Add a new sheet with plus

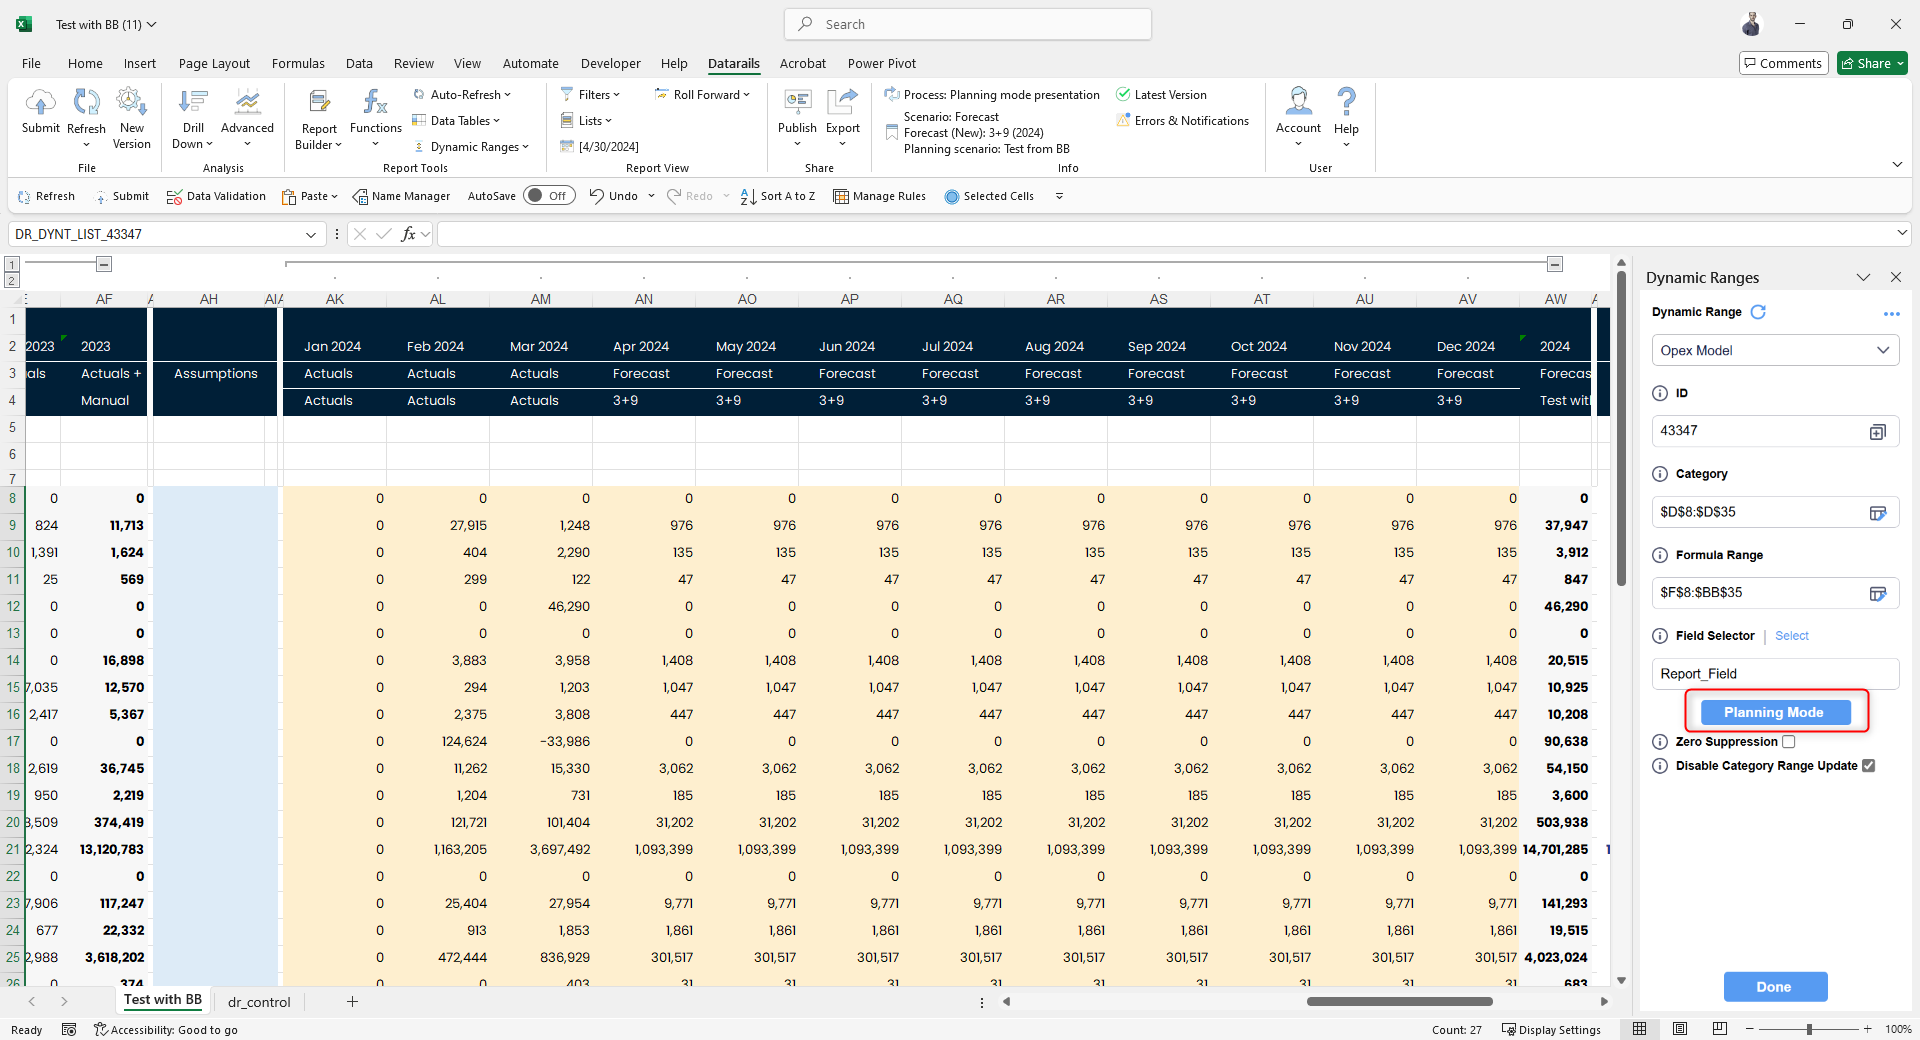(x=352, y=1001)
